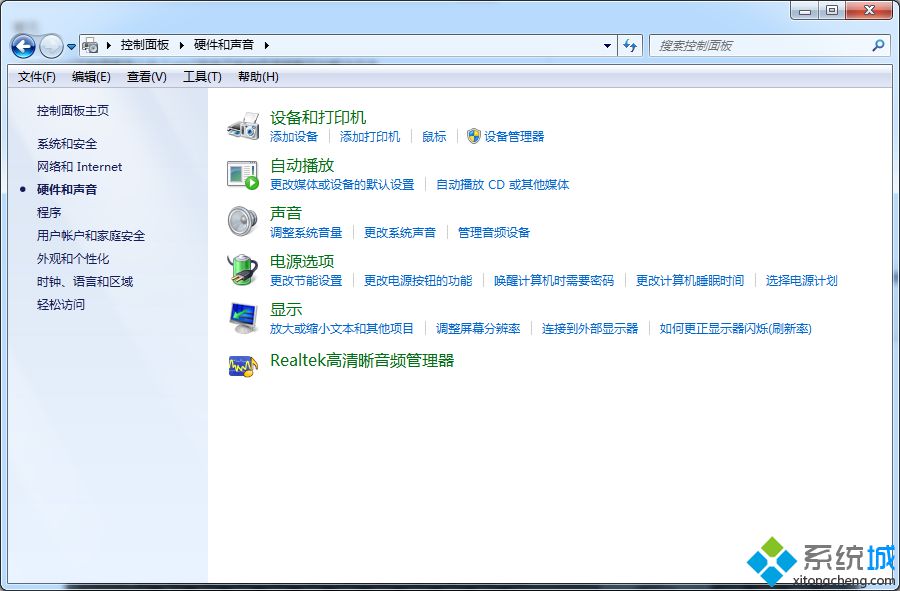900x591 pixels.
Task: Click 放大或缩小文本和其他项目 link
Action: pos(342,328)
